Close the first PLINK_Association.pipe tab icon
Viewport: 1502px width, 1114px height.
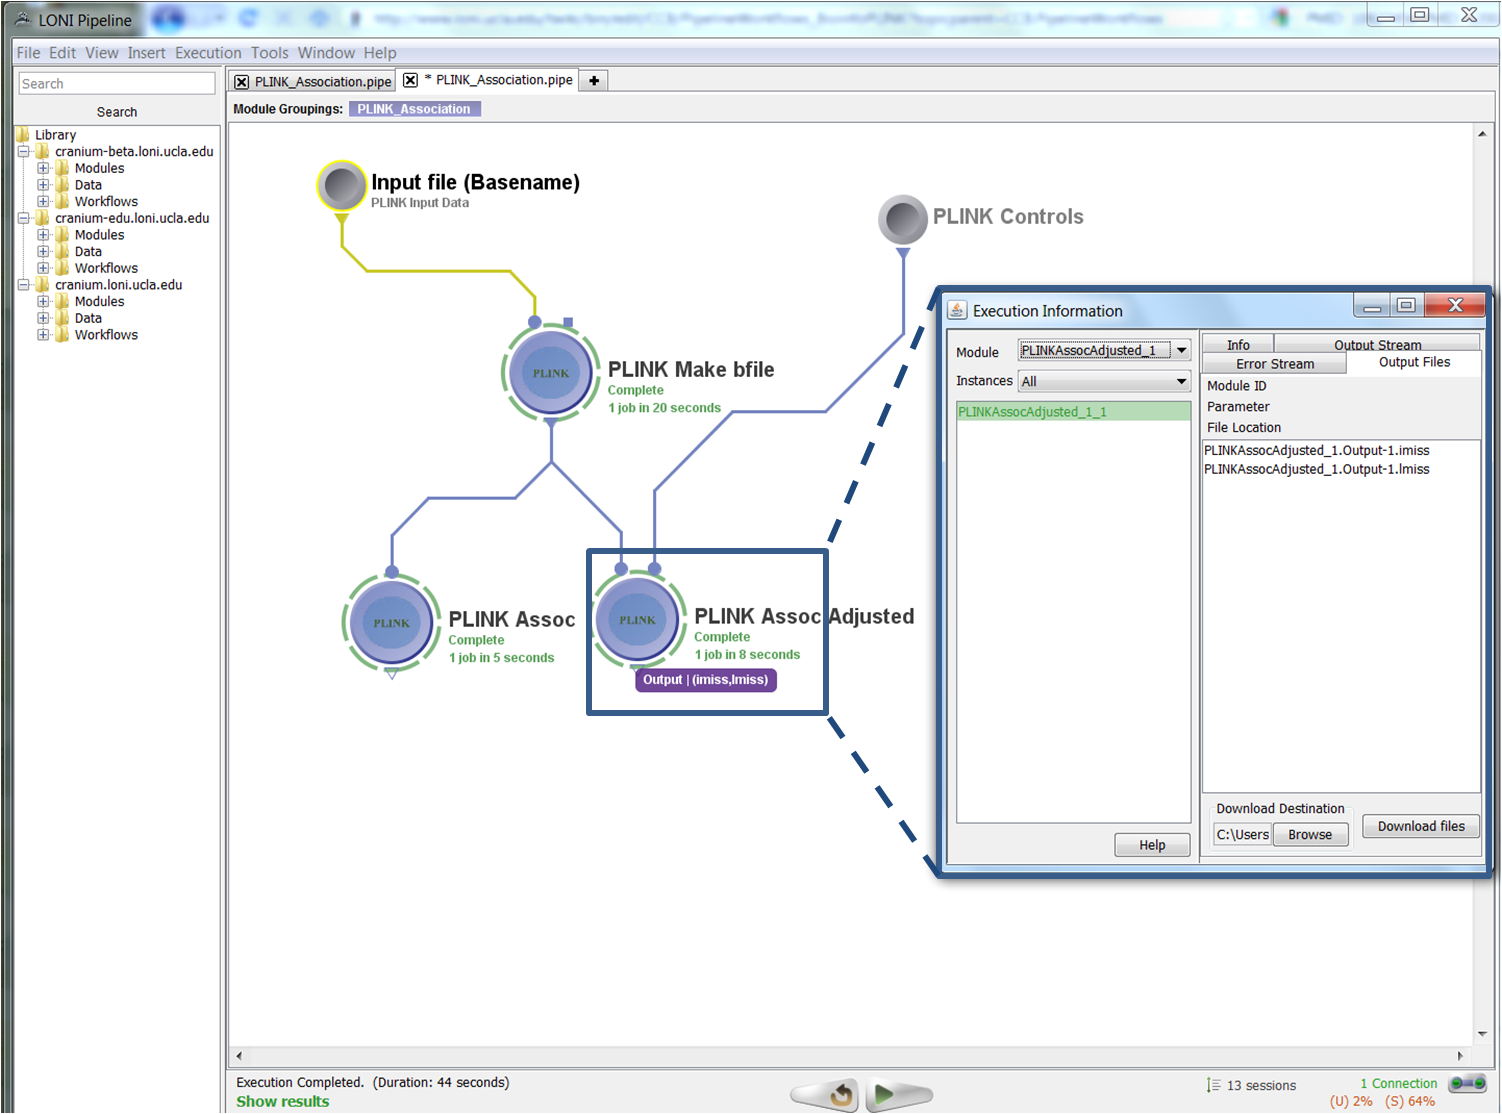(x=241, y=82)
